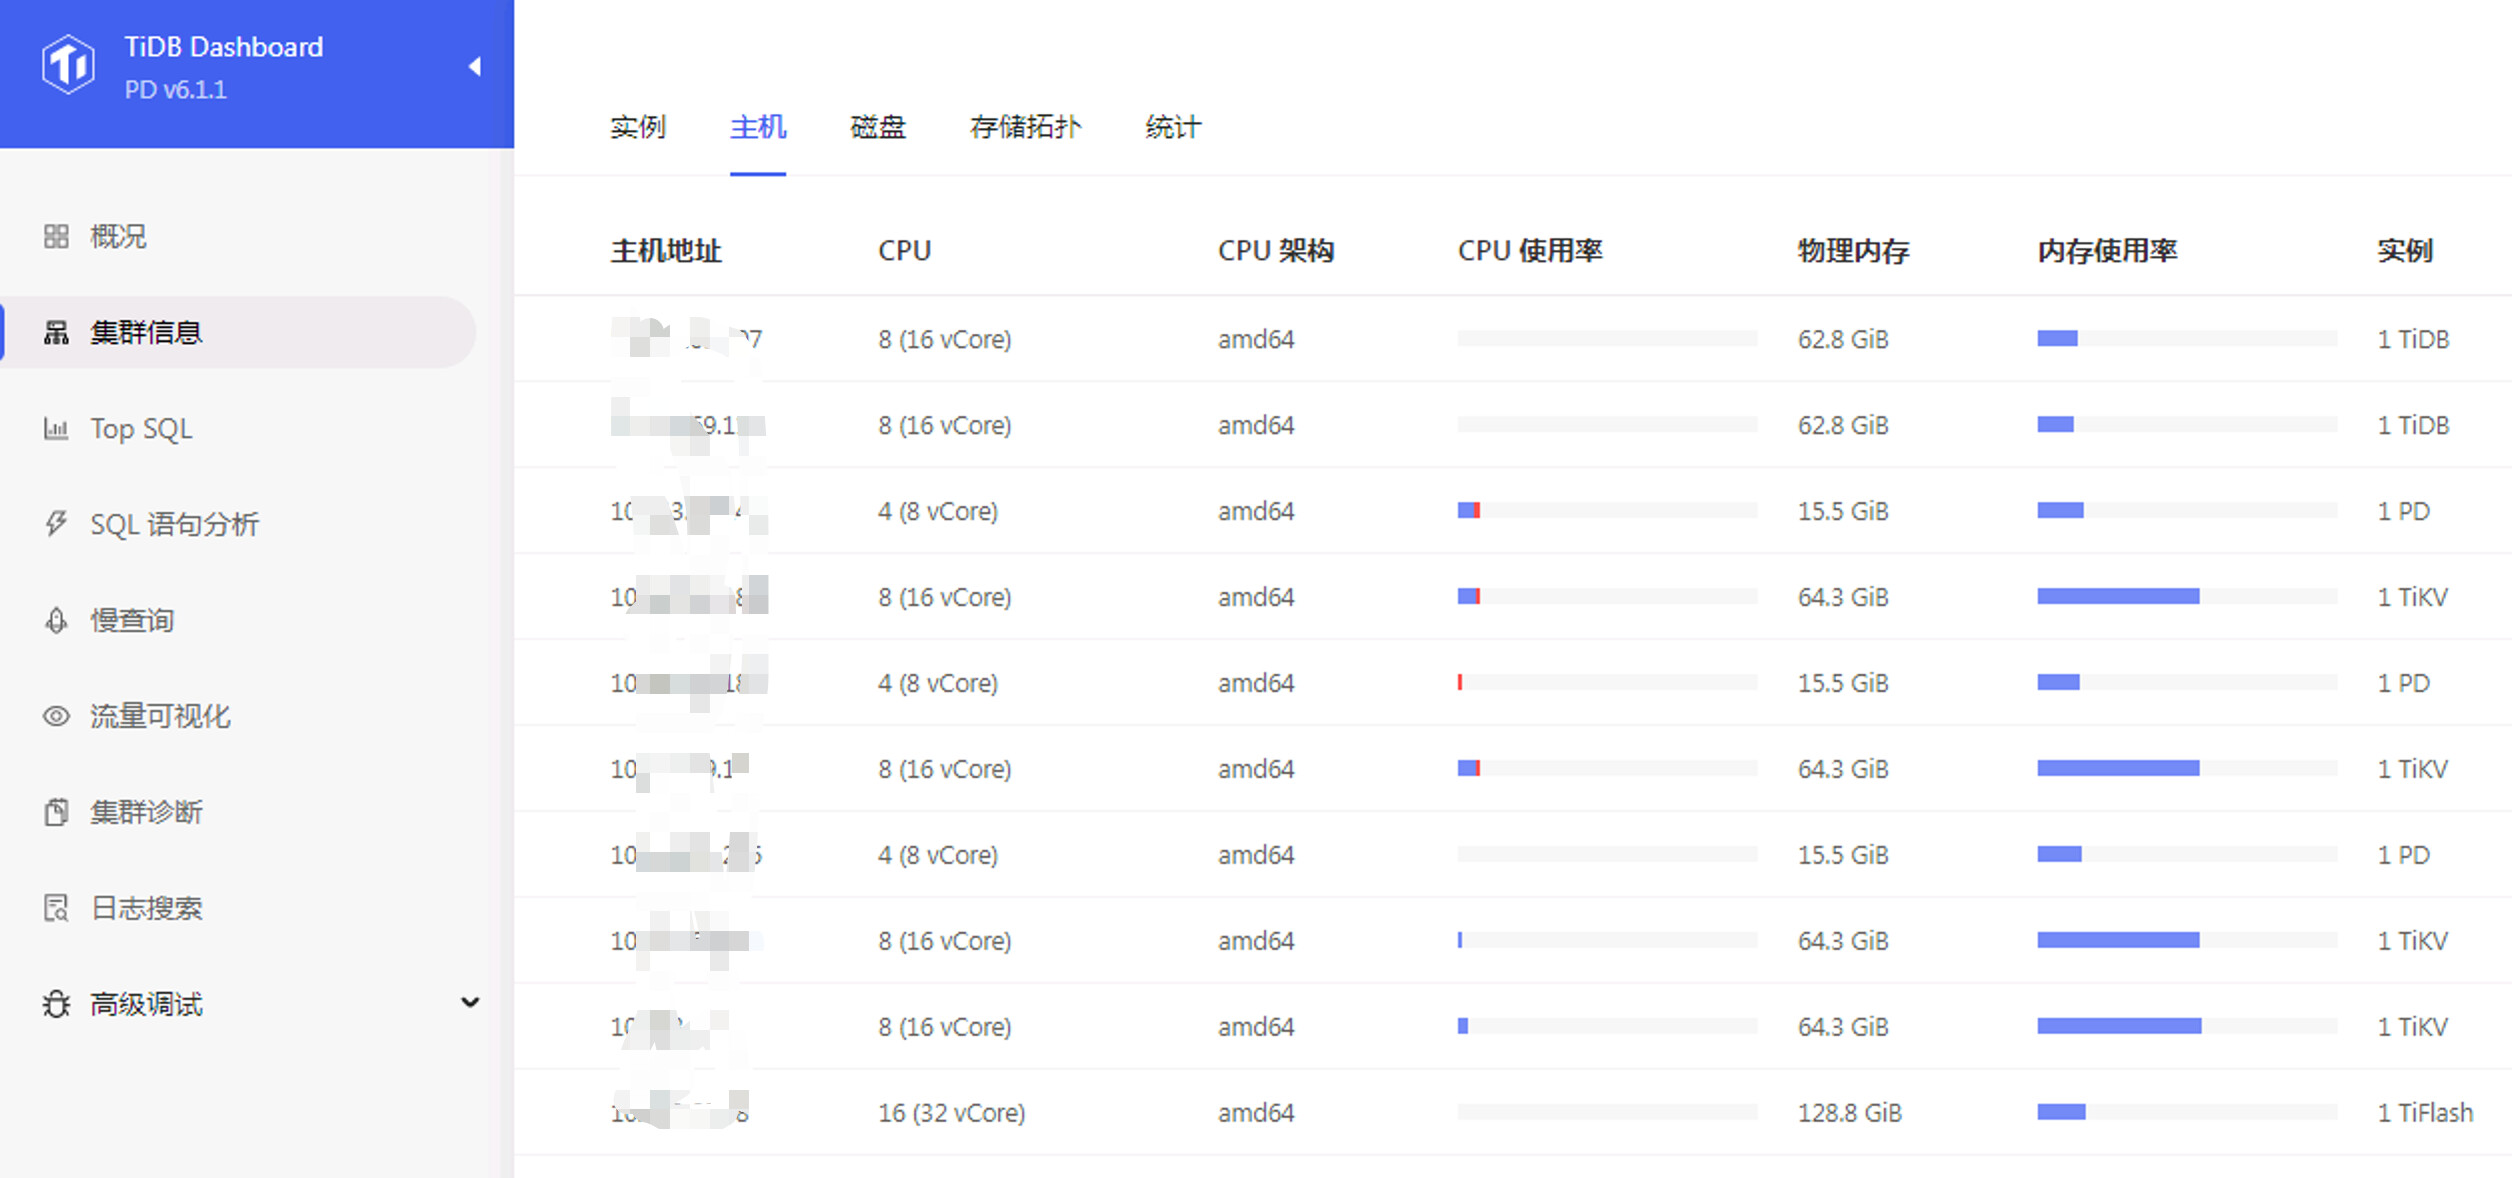Click the overview grid icon

pyautogui.click(x=56, y=236)
